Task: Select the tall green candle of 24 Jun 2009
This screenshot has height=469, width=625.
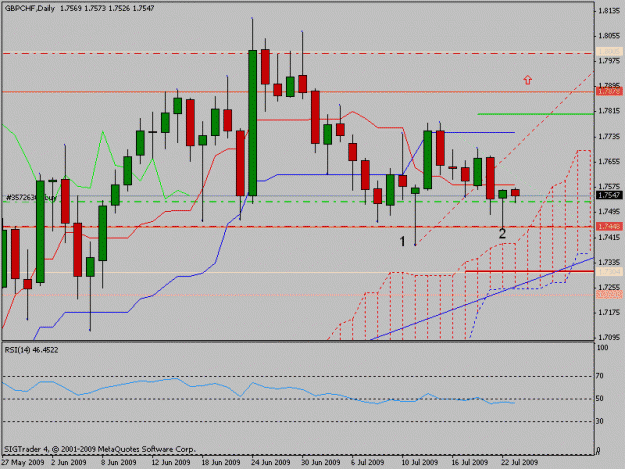Action: click(x=252, y=123)
